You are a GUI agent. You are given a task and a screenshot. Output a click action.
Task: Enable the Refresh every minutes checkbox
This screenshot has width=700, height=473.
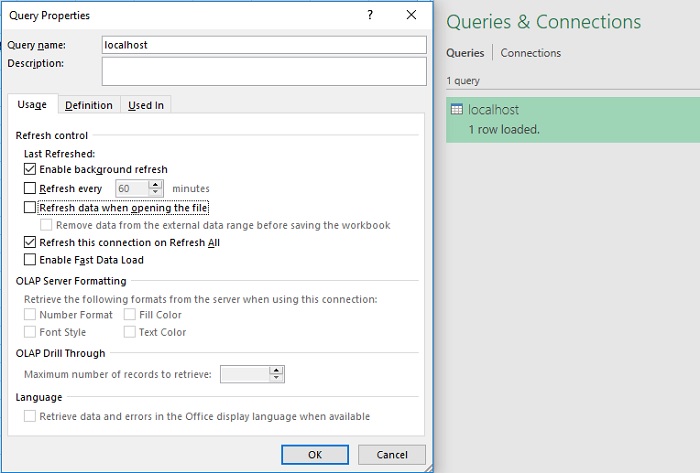(x=29, y=188)
